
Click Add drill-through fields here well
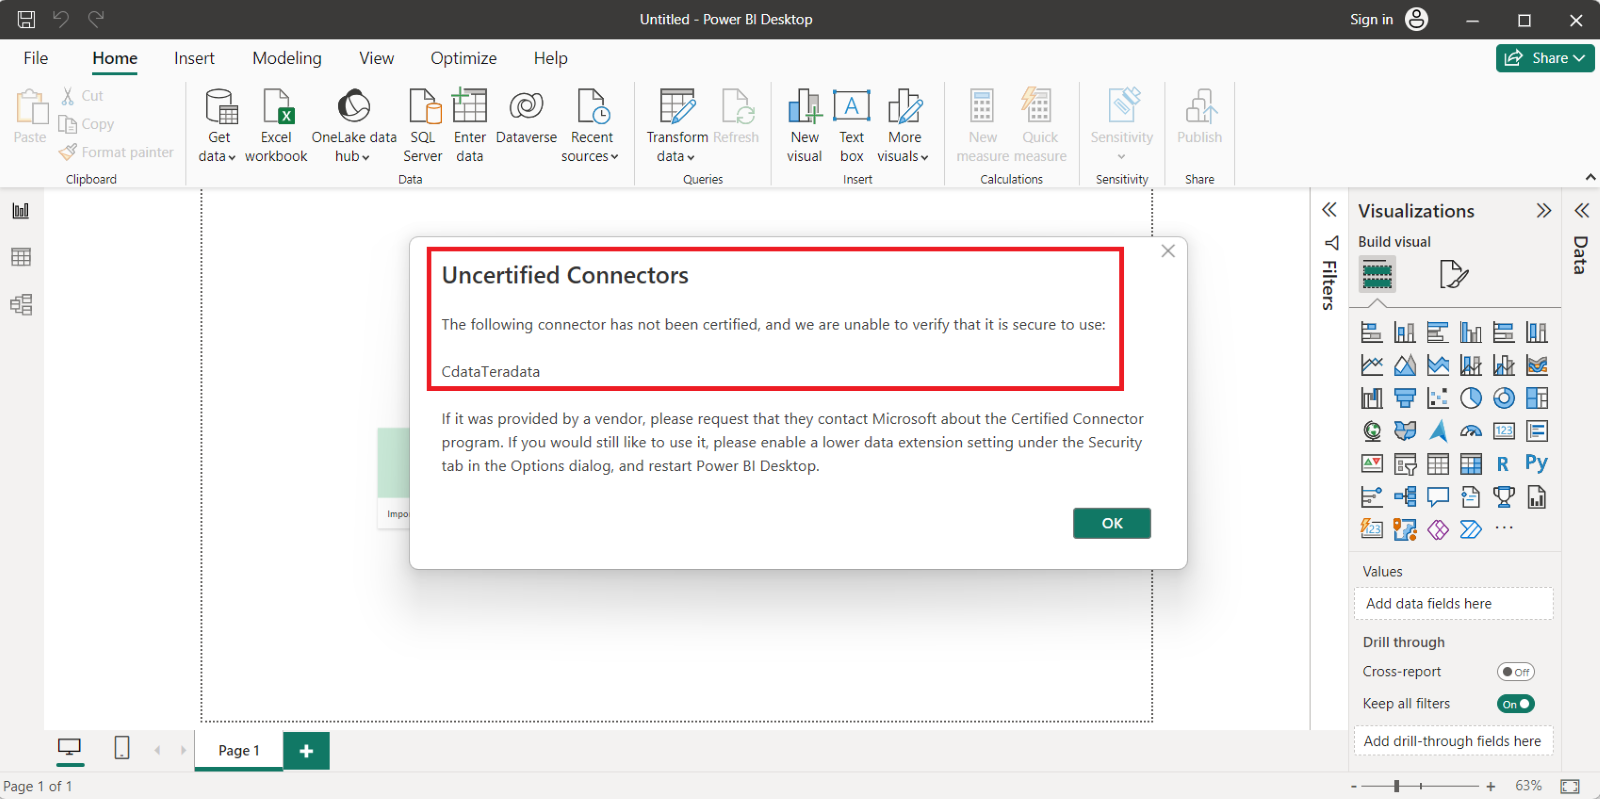coord(1453,741)
